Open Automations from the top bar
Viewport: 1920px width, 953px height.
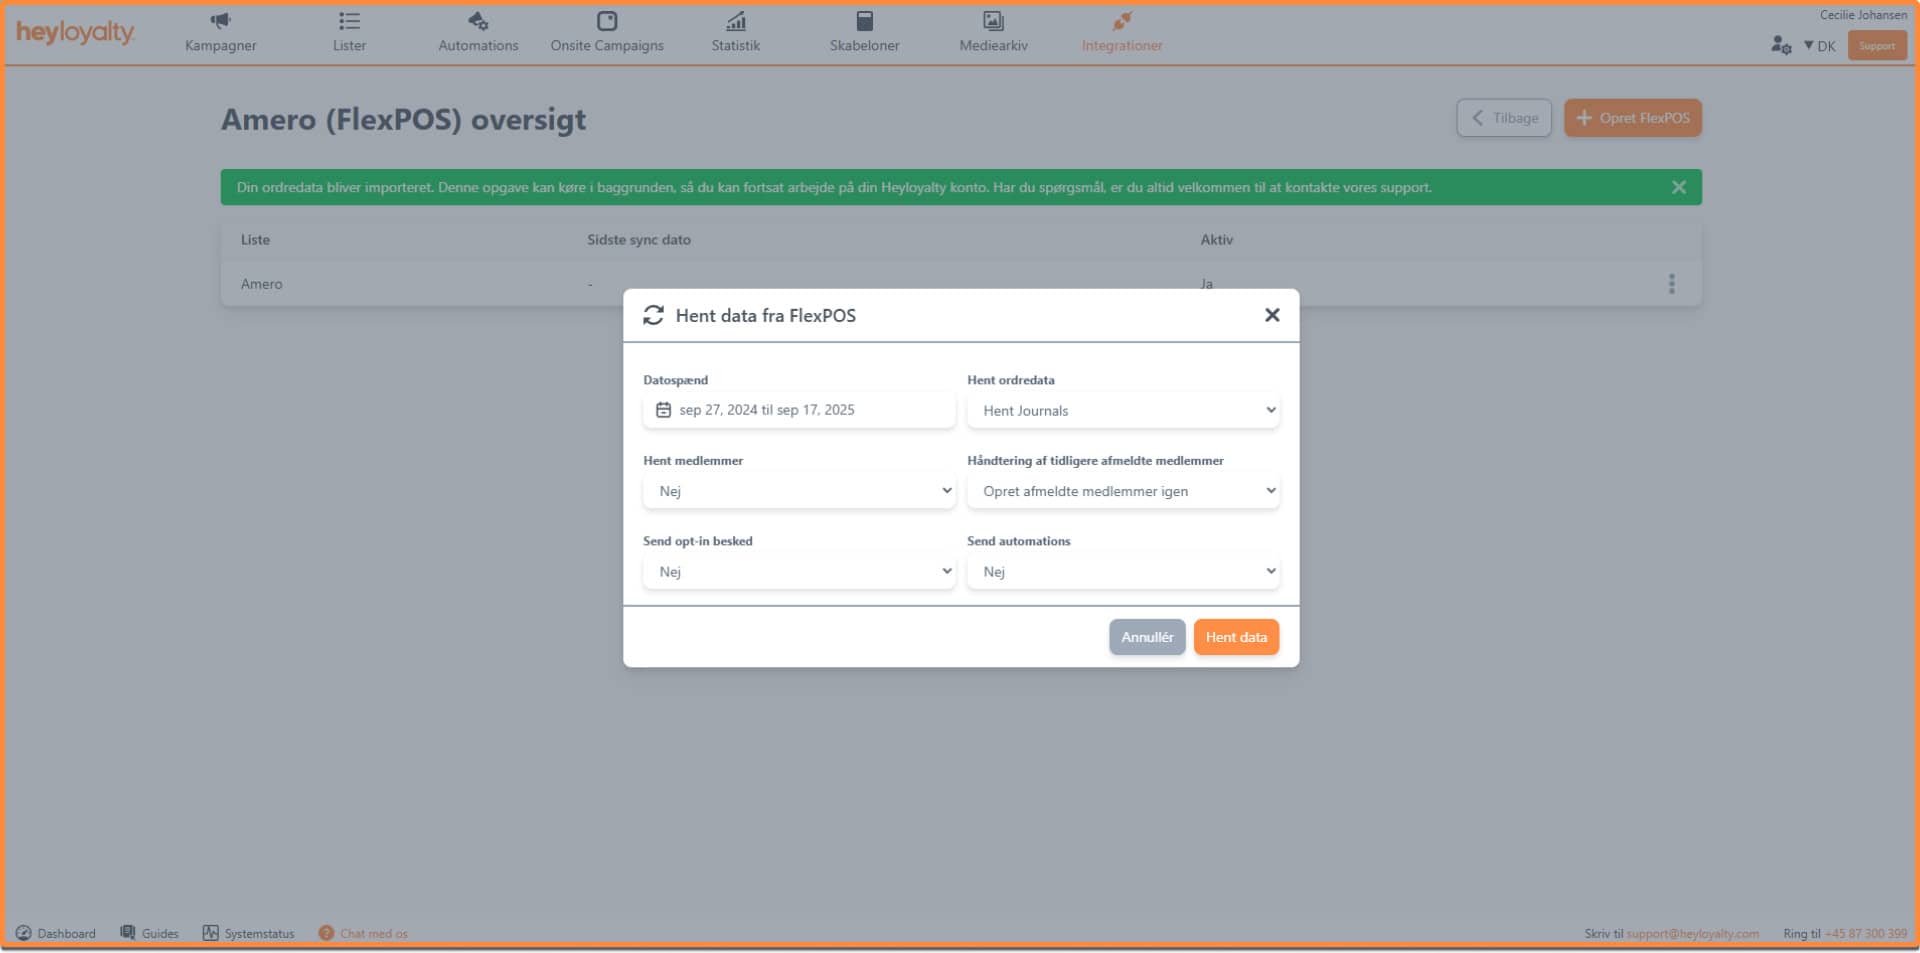478,21
